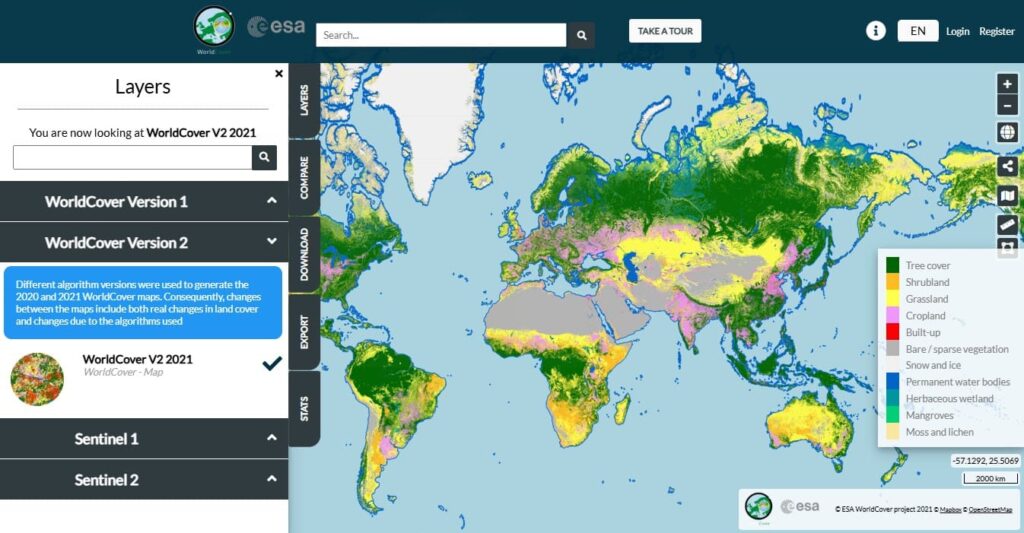Viewport: 1024px width, 533px height.
Task: Click the blue algorithm versions notice
Action: click(143, 302)
